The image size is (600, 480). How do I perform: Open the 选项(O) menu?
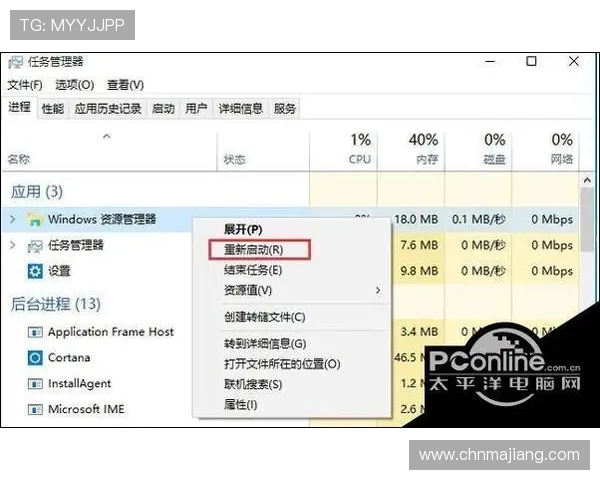[75, 85]
